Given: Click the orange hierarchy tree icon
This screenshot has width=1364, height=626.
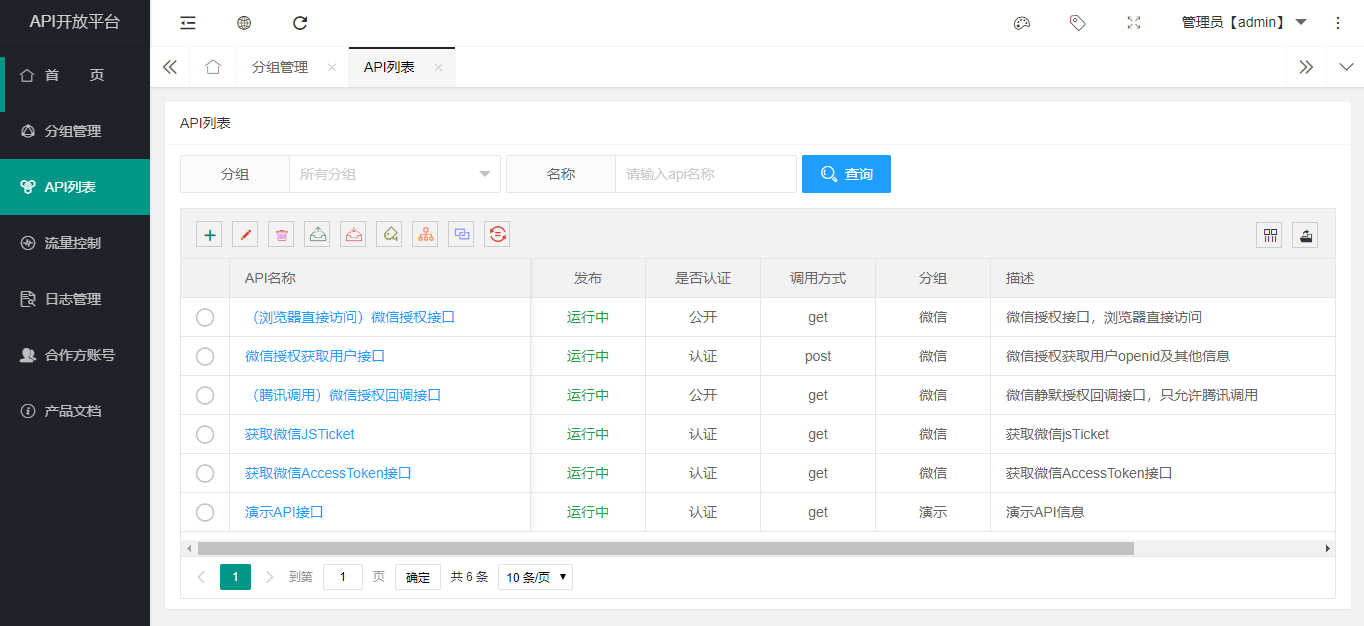Looking at the screenshot, I should click(425, 234).
